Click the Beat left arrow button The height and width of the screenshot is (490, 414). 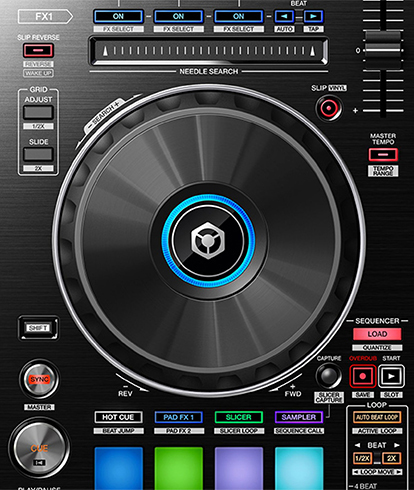[284, 16]
